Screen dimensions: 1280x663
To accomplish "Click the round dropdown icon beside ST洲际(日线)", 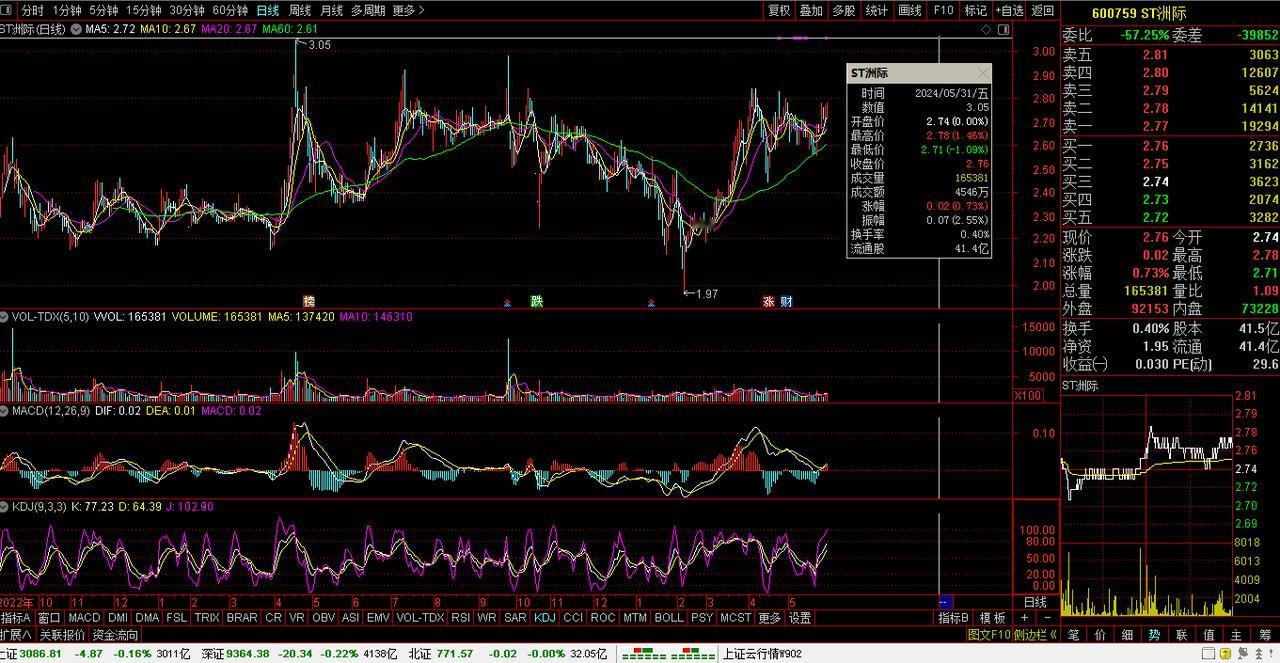I will tap(75, 29).
